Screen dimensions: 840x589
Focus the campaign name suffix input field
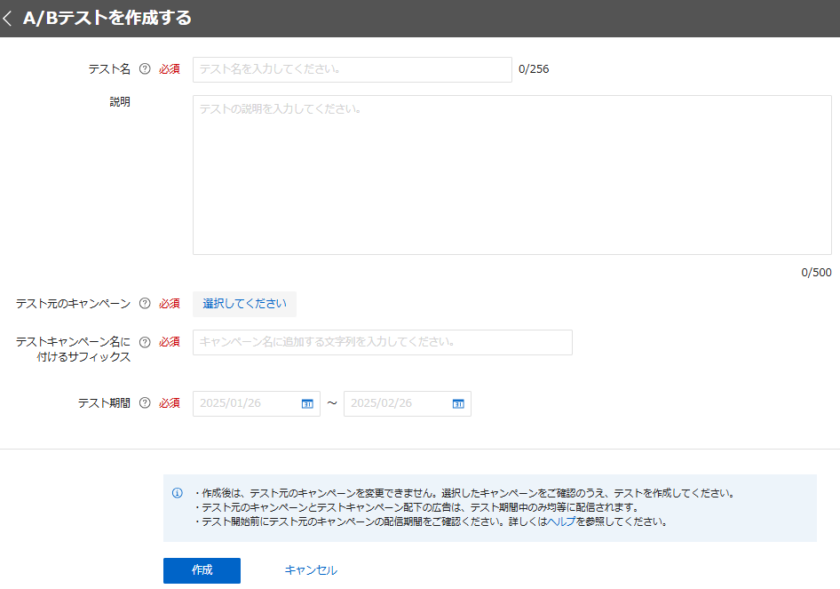pos(382,342)
